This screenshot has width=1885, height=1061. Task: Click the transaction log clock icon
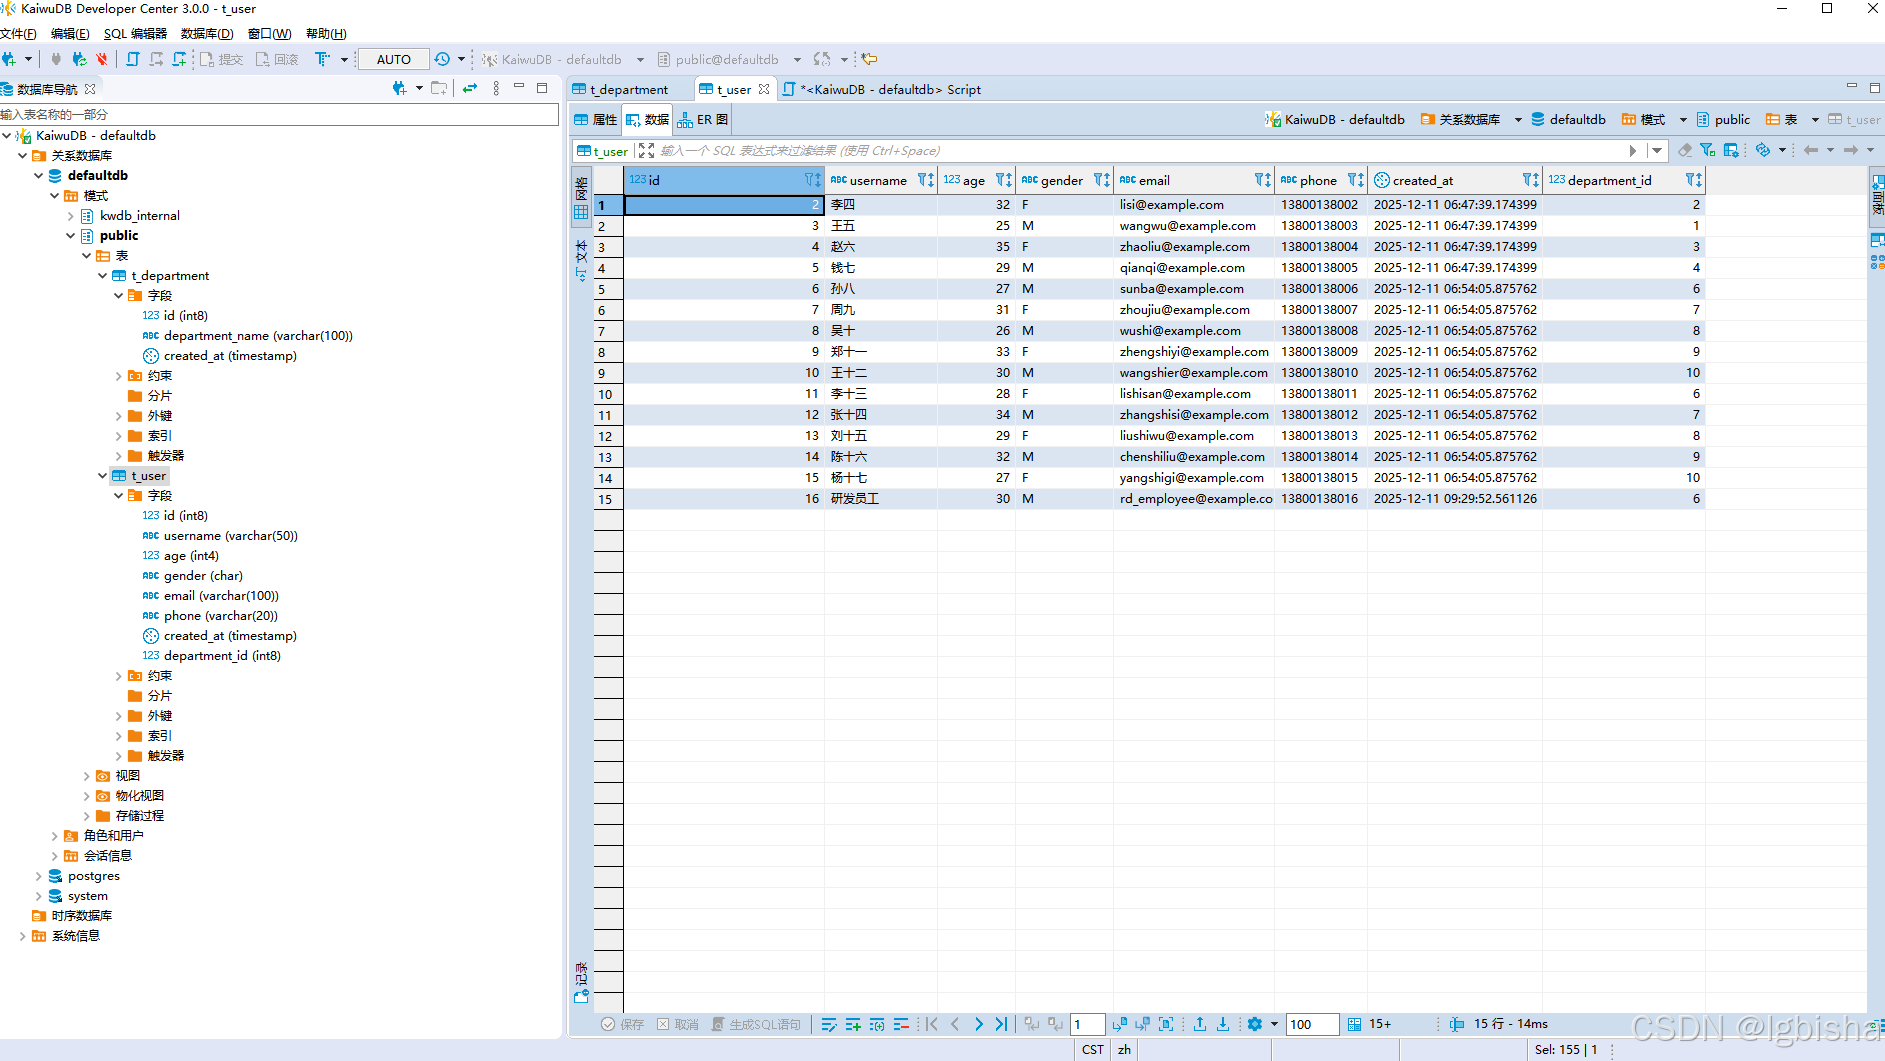(x=442, y=59)
